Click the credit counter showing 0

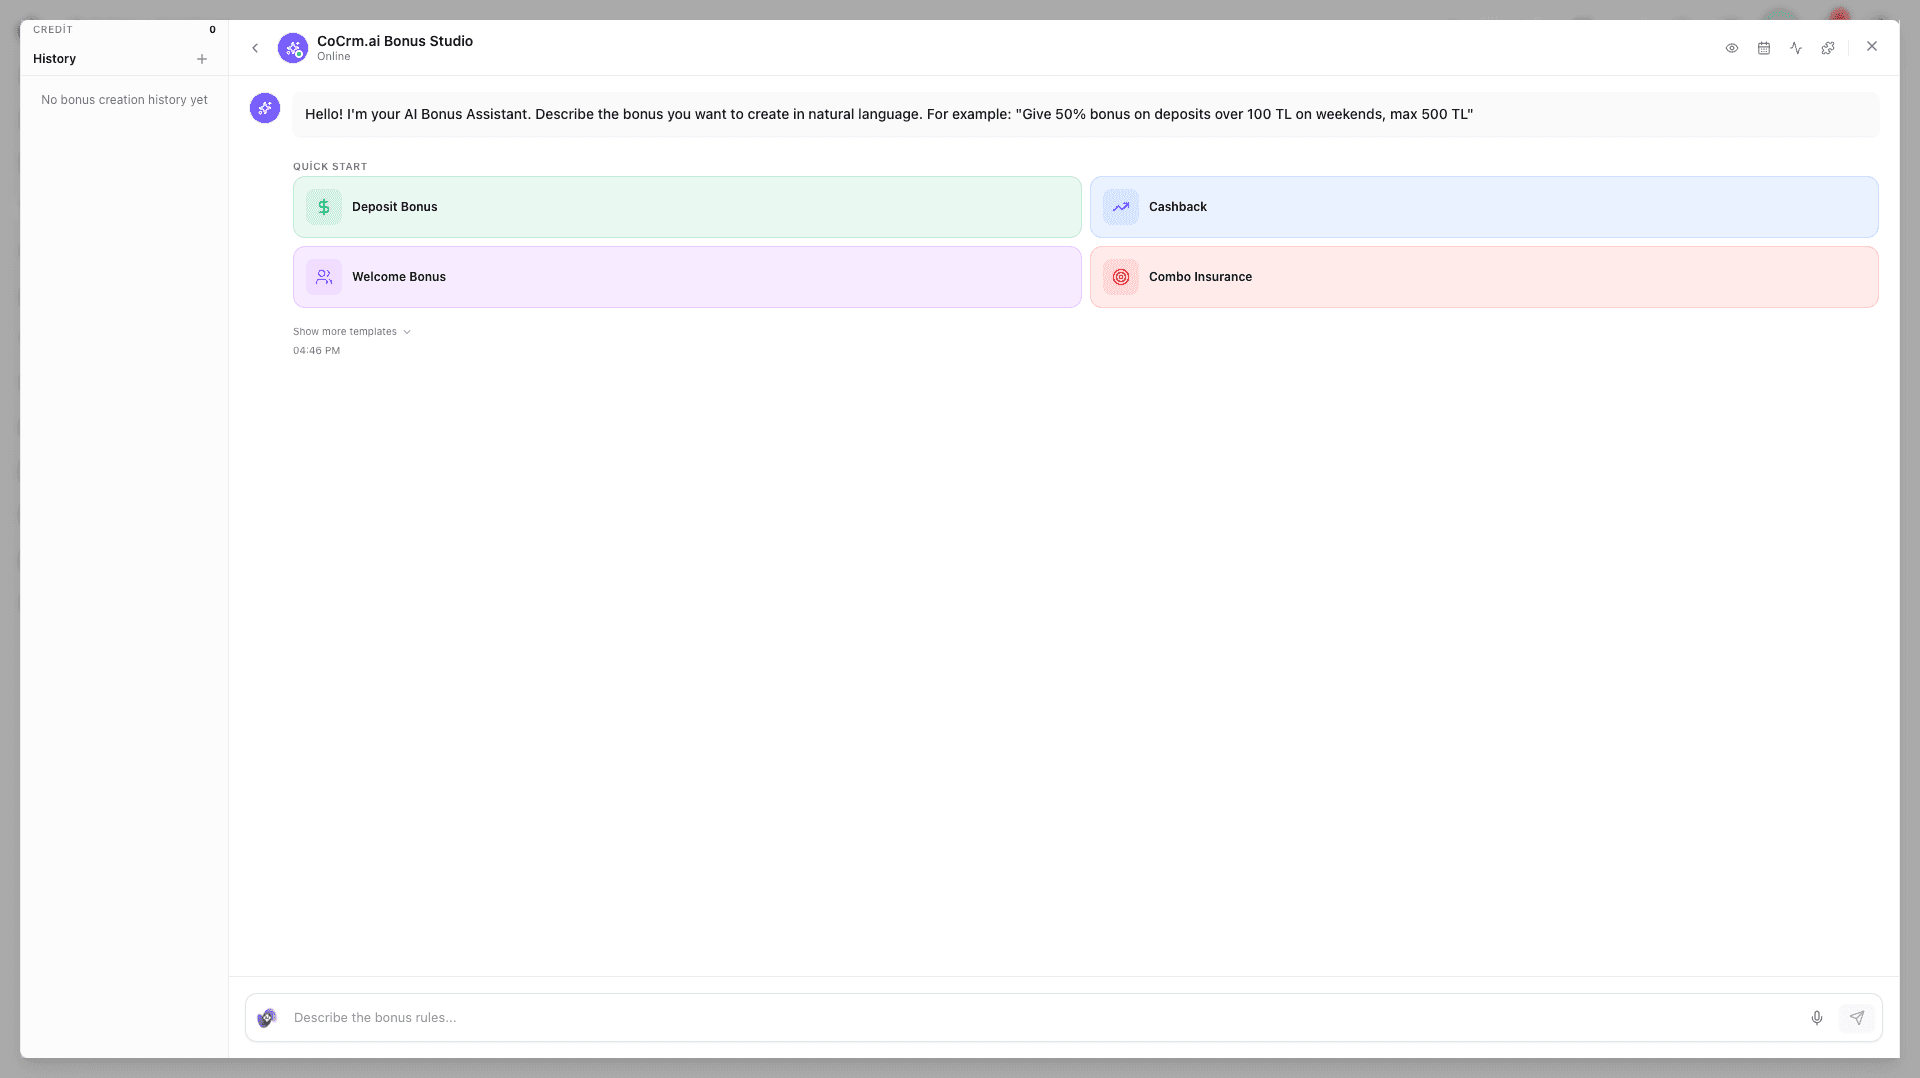[212, 29]
